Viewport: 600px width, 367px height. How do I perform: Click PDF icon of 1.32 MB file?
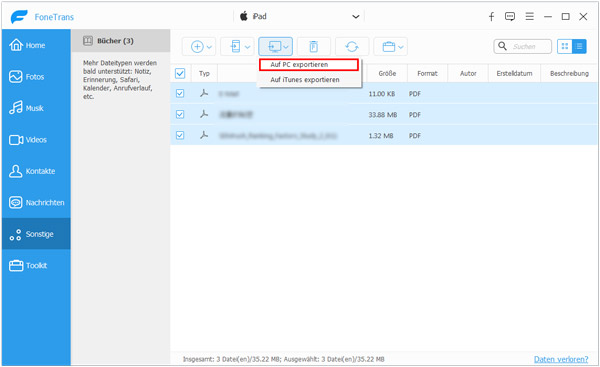pyautogui.click(x=204, y=135)
